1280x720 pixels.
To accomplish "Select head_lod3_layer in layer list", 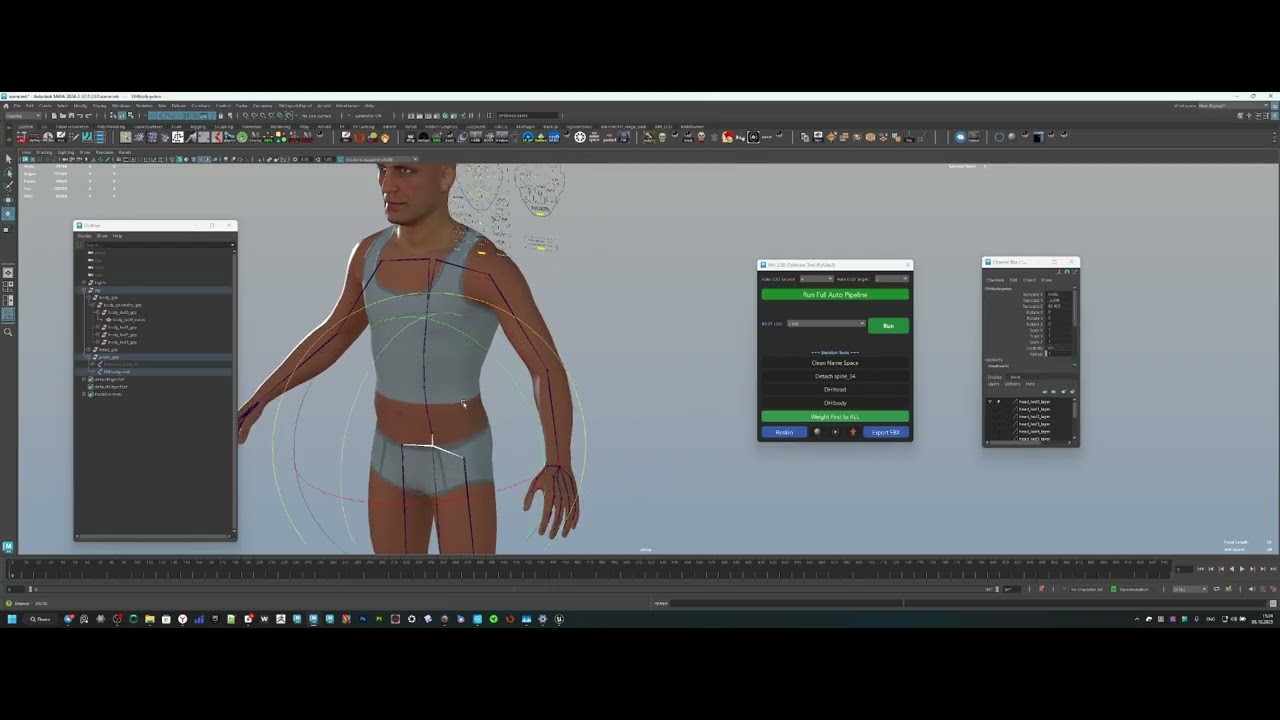I will tap(1034, 424).
